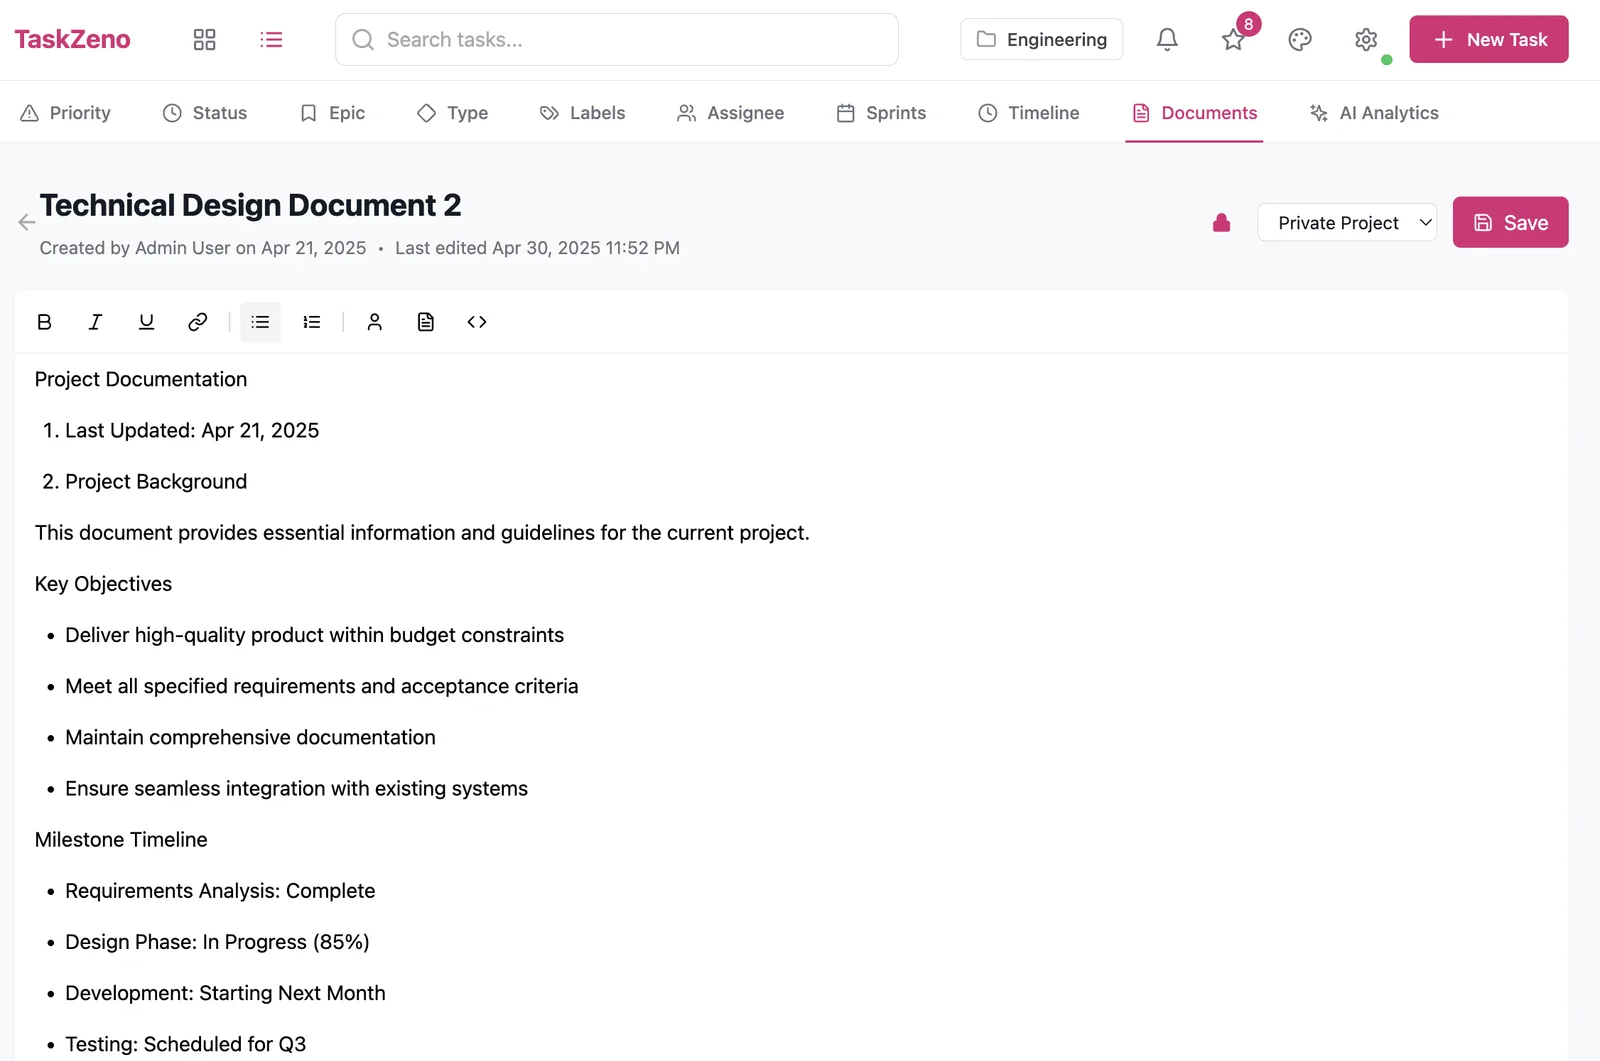Image resolution: width=1600 pixels, height=1061 pixels.
Task: Toggle bold formatting in editor toolbar
Action: (x=44, y=322)
